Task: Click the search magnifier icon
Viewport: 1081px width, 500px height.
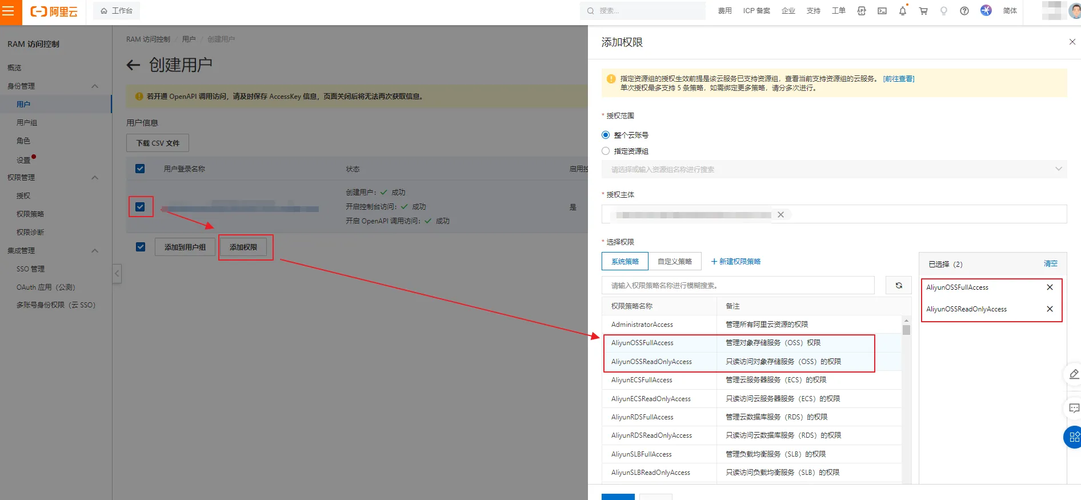Action: pos(591,11)
